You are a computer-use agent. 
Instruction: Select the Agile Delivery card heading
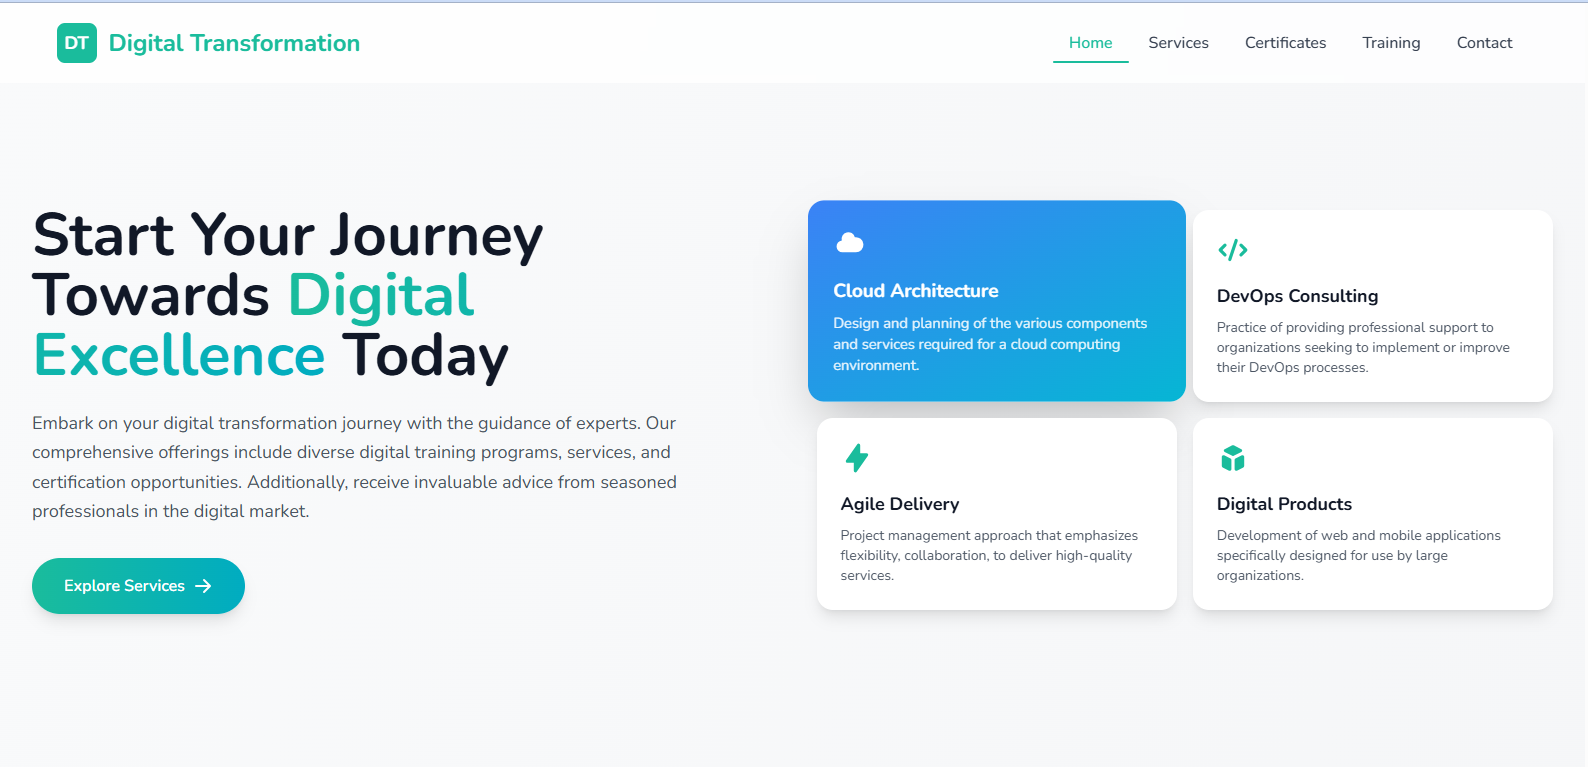point(900,504)
